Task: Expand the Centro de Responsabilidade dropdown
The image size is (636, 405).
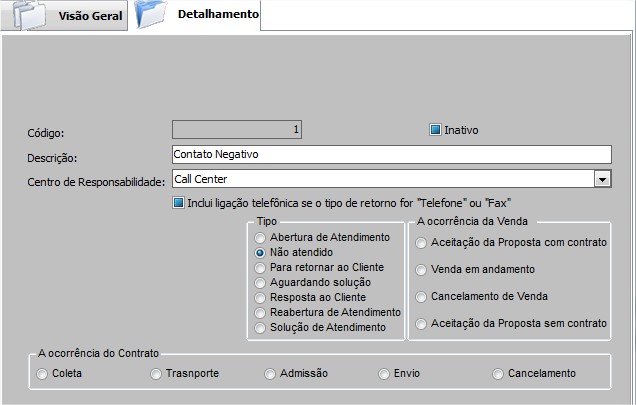Action: coord(602,179)
